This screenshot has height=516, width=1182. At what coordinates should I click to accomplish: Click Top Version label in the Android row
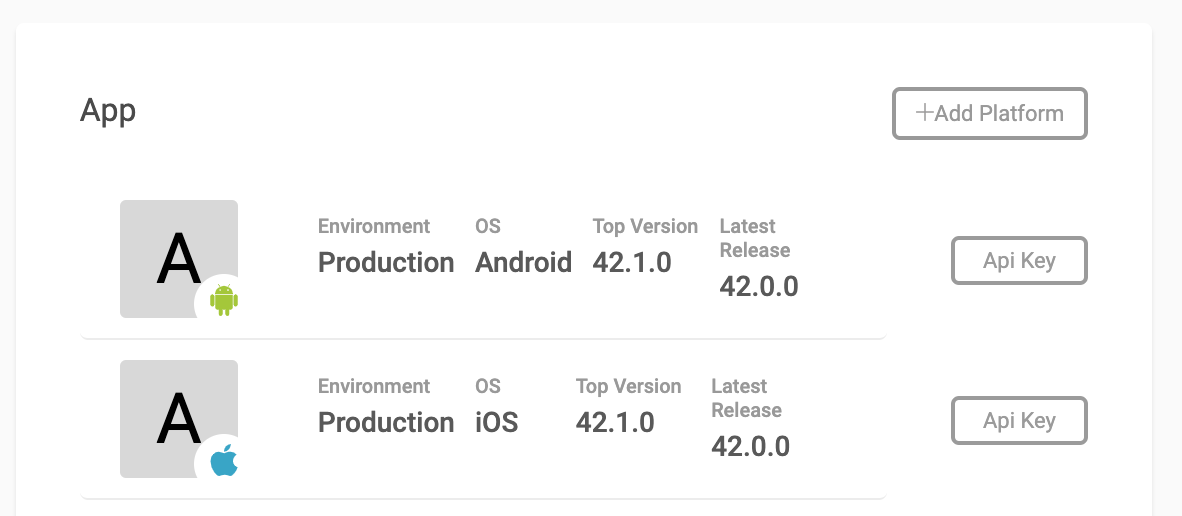tap(645, 226)
